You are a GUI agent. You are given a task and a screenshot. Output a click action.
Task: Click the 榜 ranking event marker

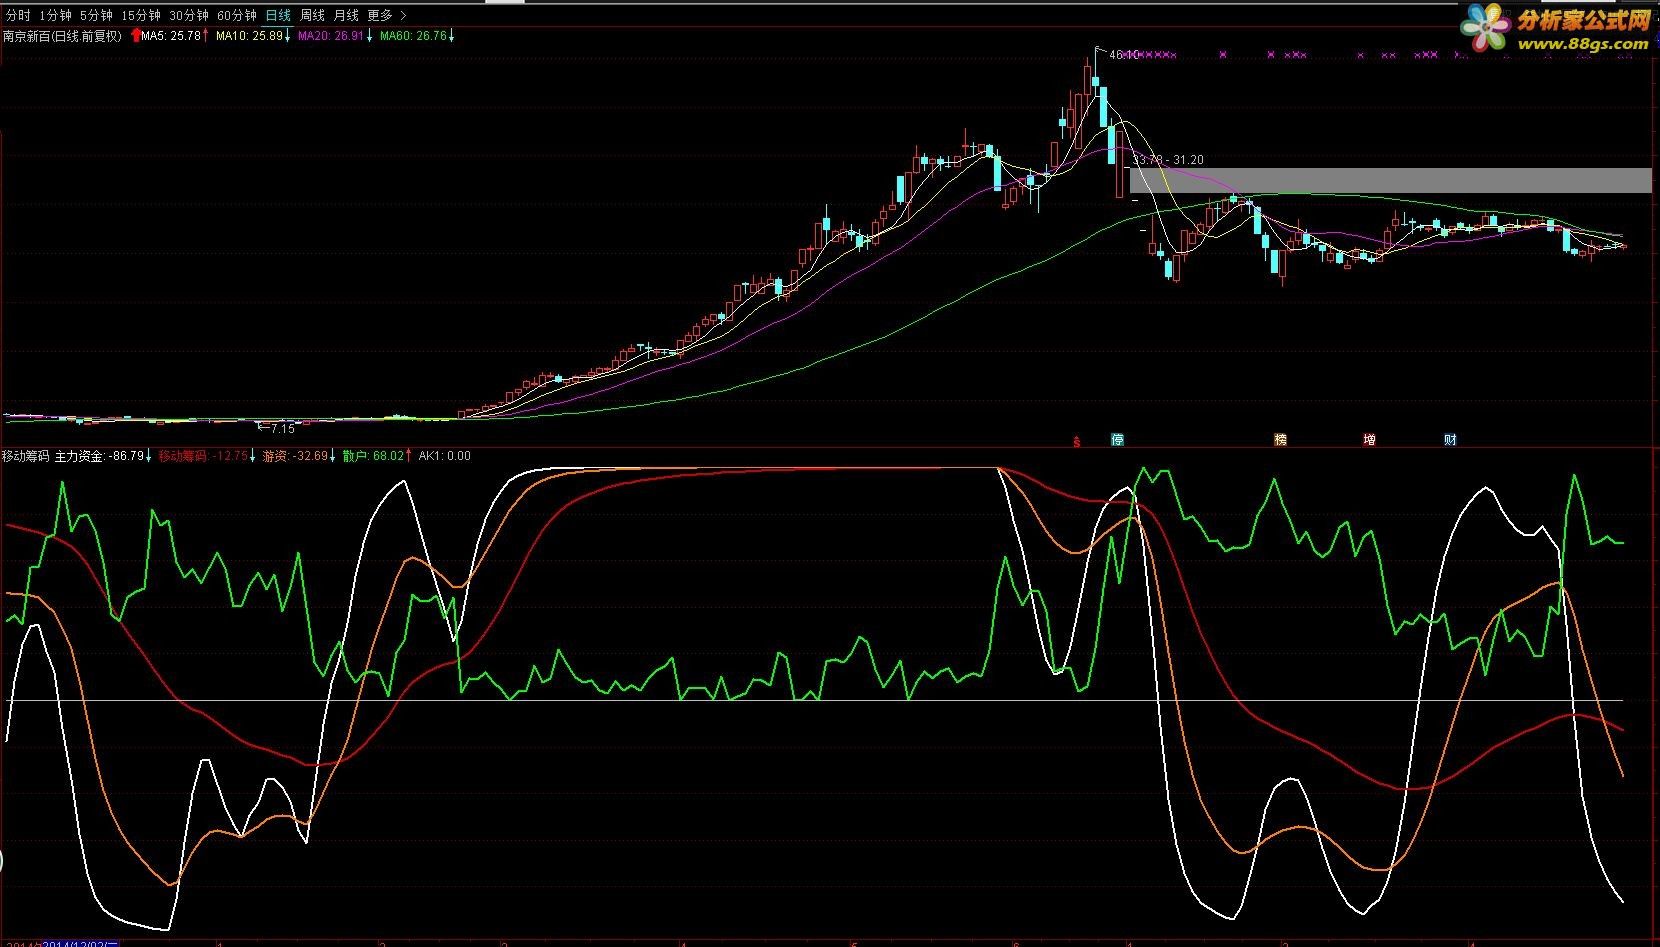pos(1280,440)
